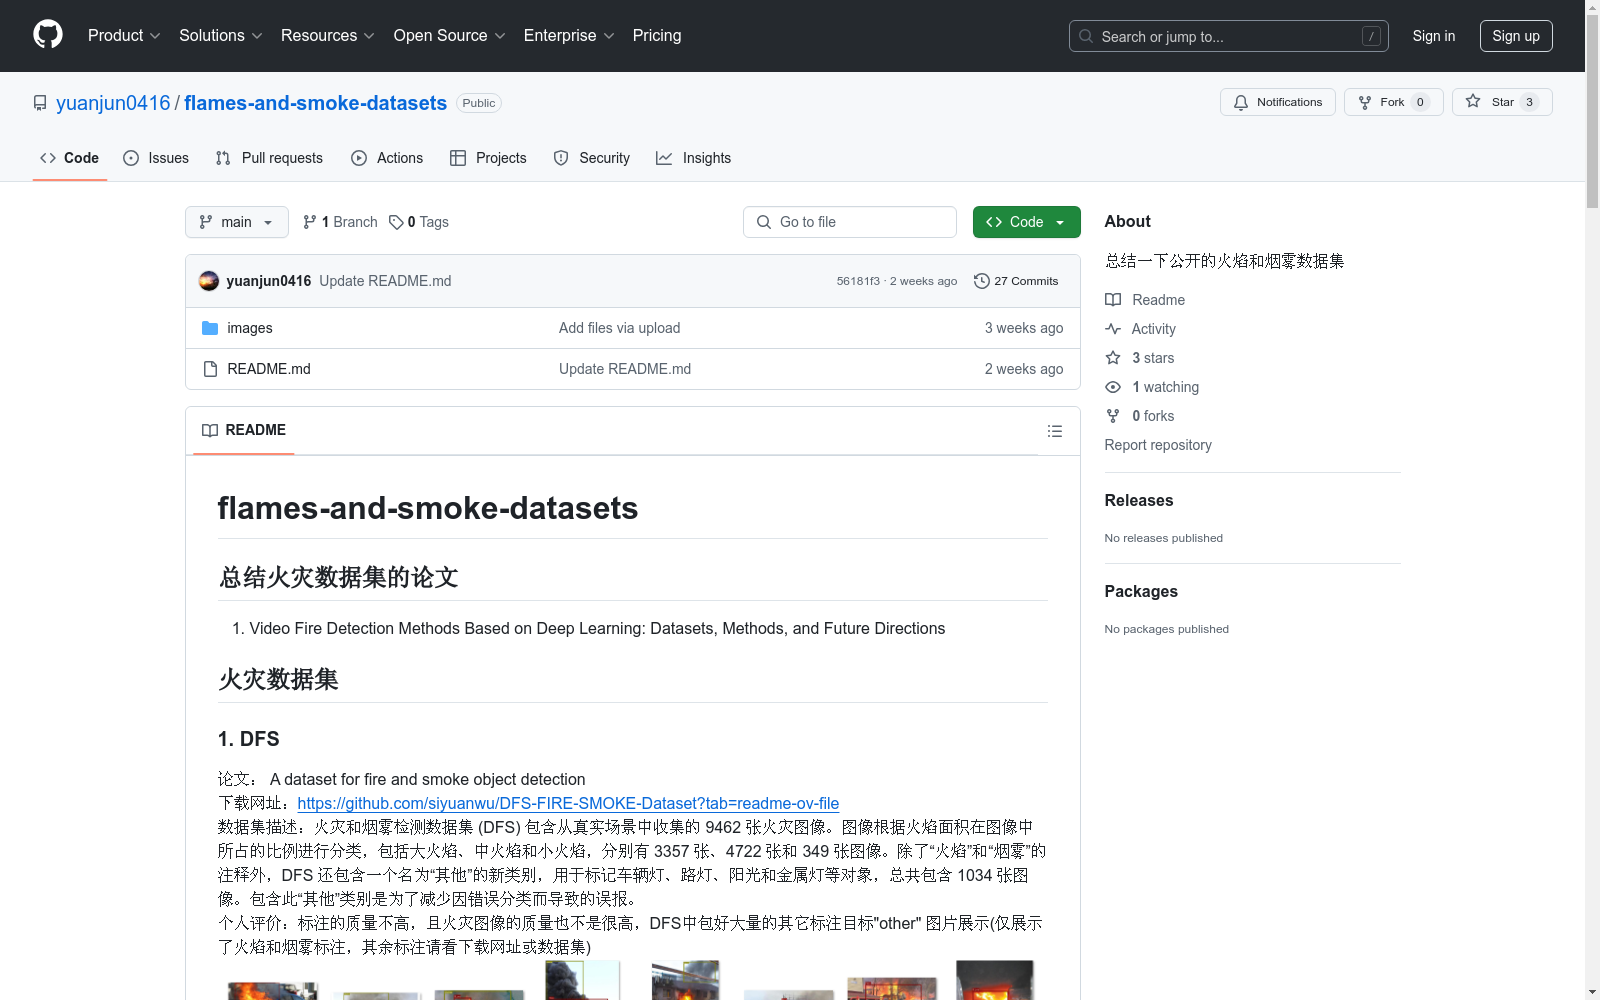Click Sign in
1600x1000 pixels.
(x=1434, y=36)
